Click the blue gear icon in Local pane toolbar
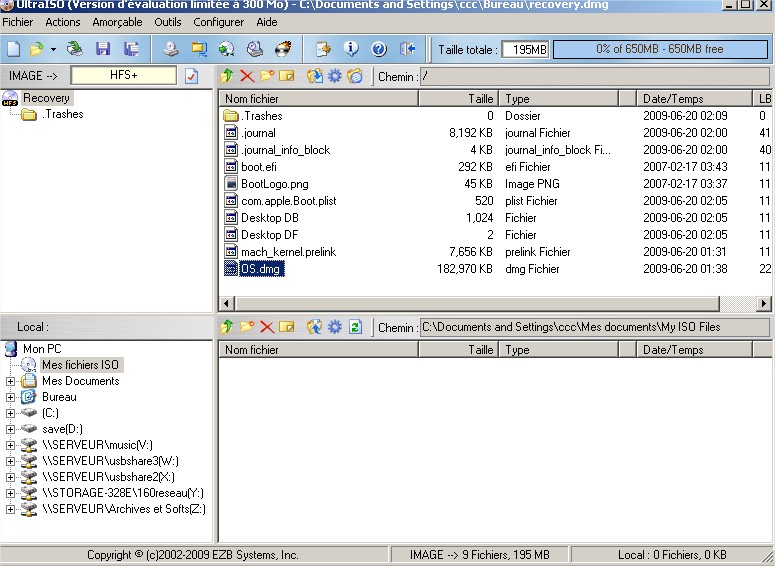This screenshot has width=775, height=566. 335,327
